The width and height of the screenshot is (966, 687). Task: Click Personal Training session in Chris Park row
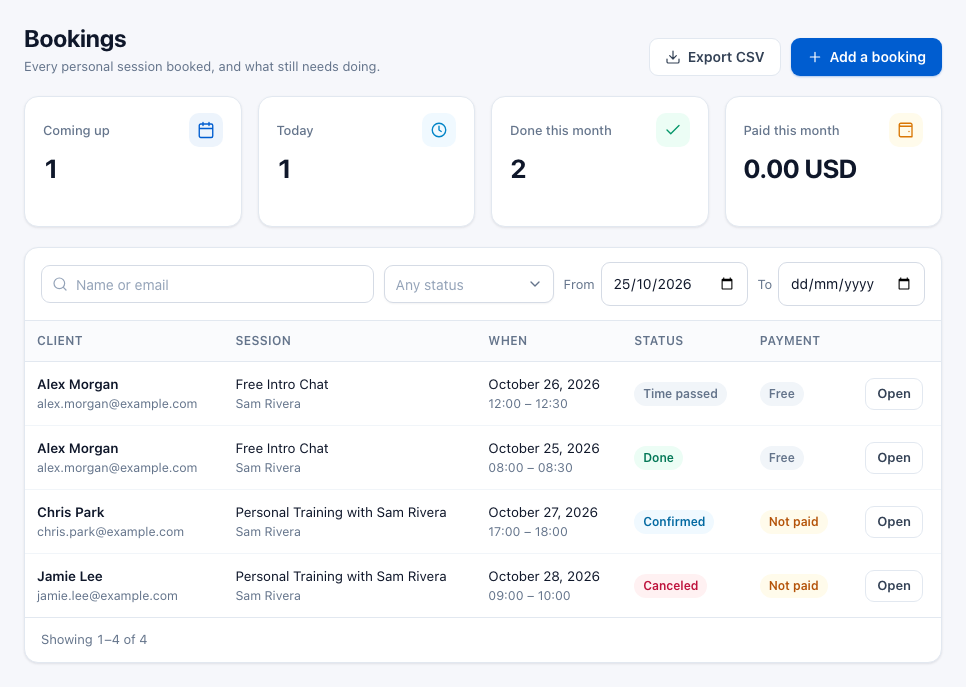pos(341,513)
